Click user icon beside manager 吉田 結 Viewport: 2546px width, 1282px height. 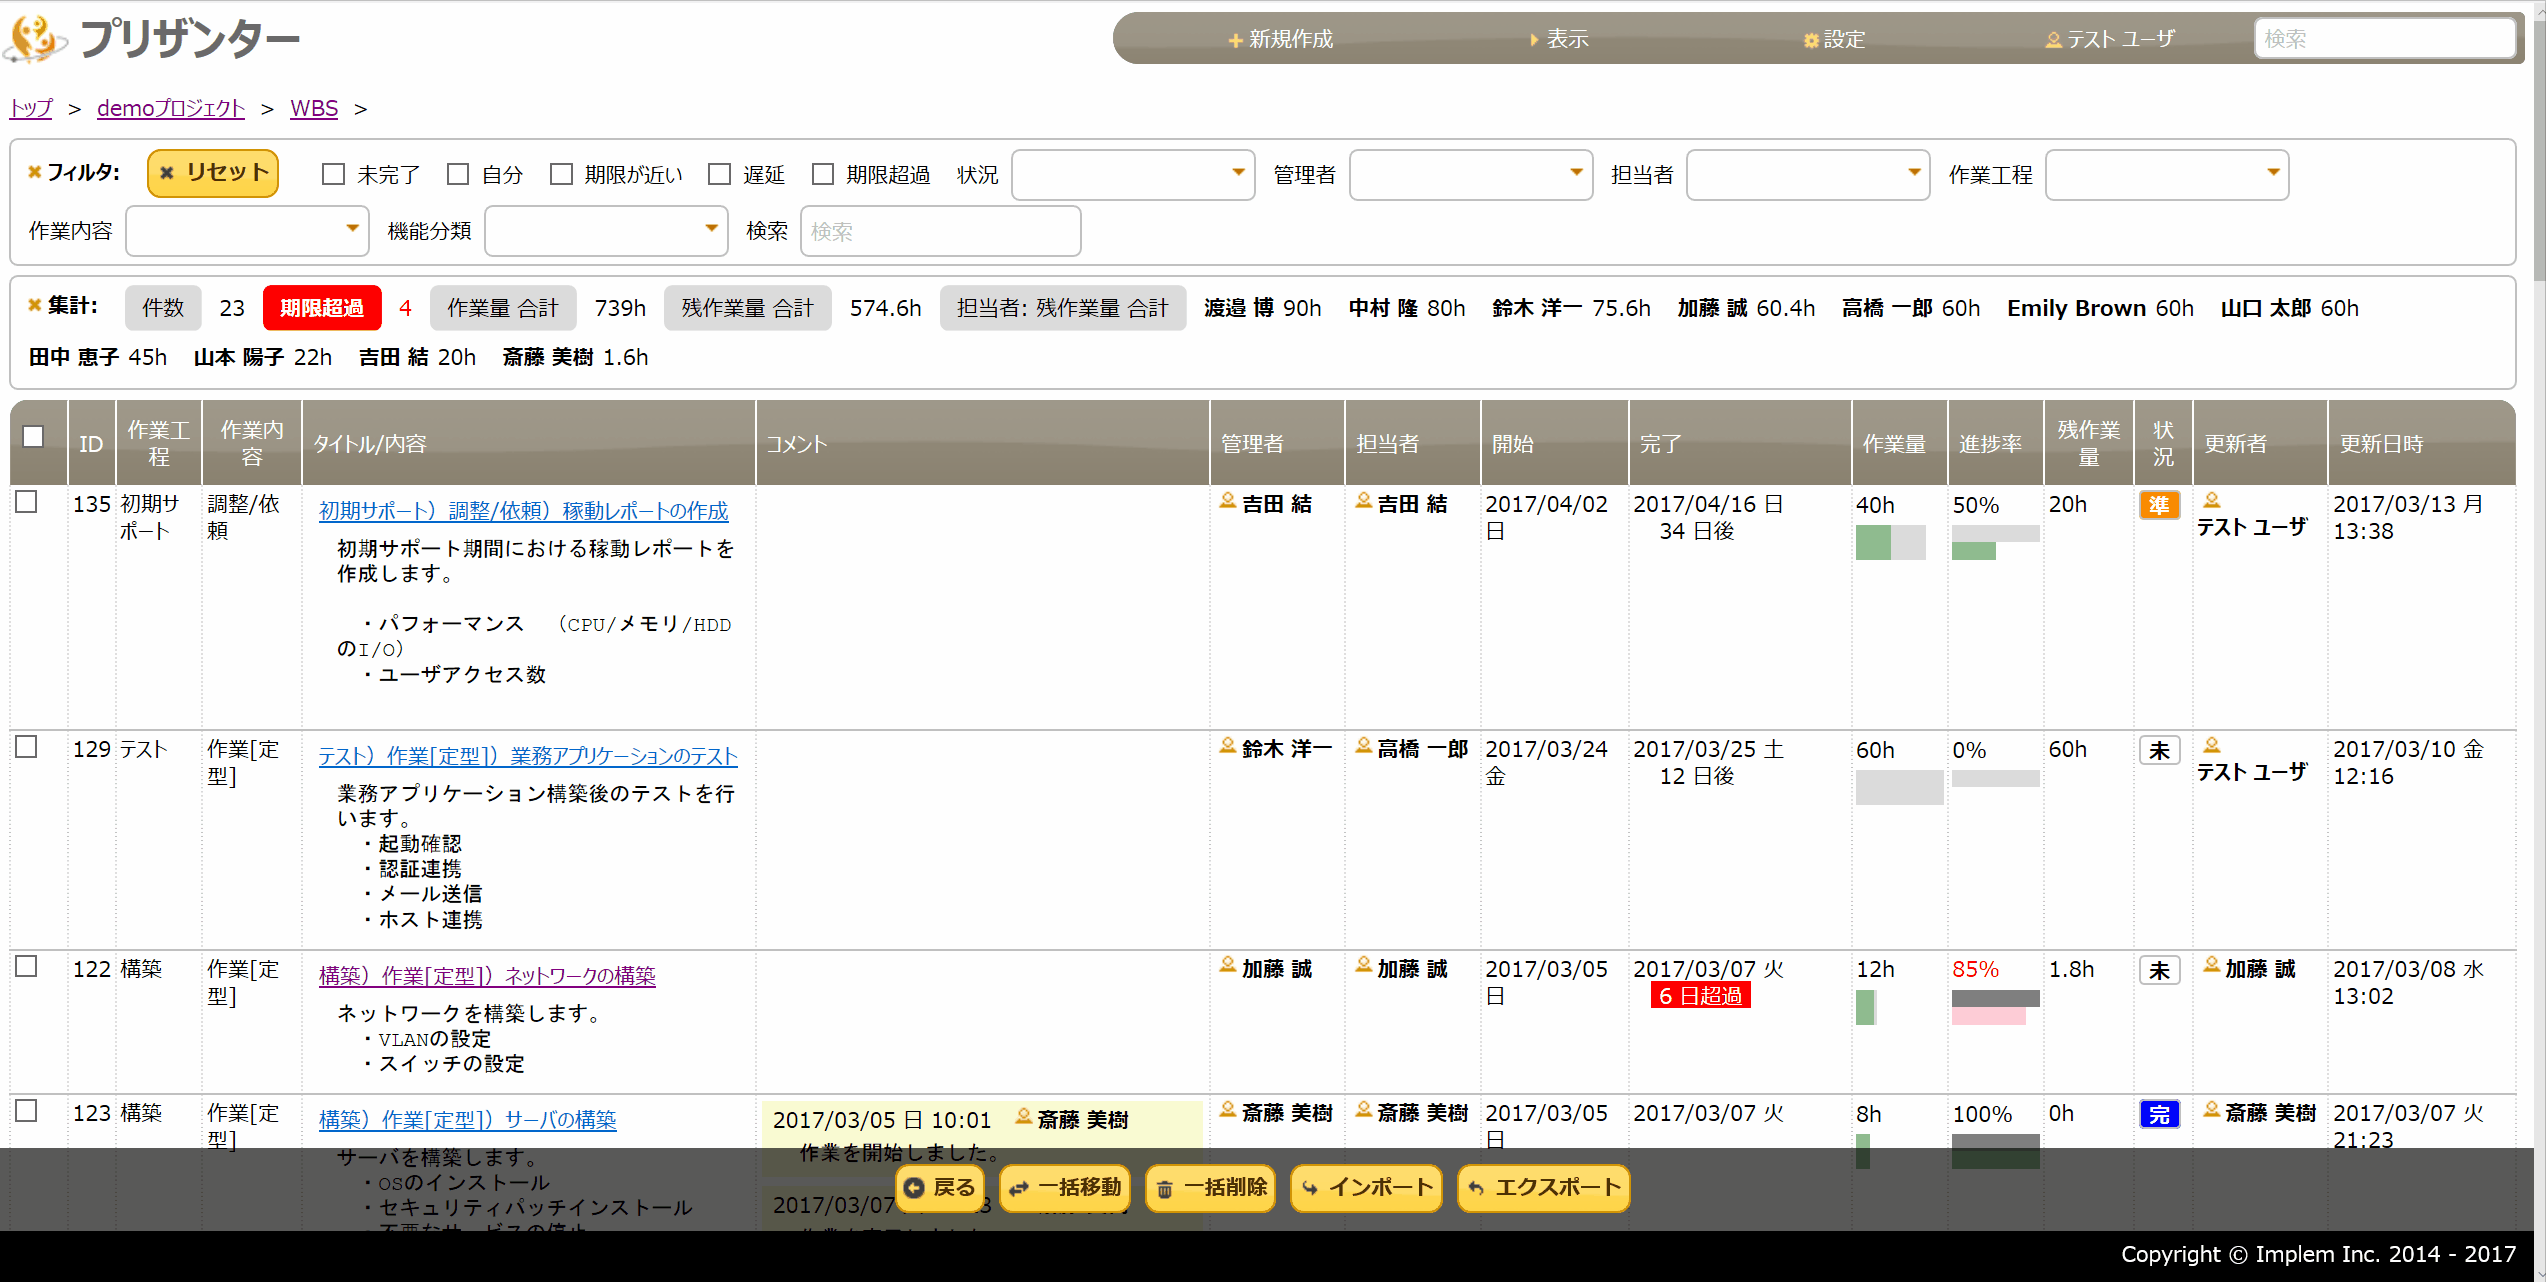pos(1228,500)
